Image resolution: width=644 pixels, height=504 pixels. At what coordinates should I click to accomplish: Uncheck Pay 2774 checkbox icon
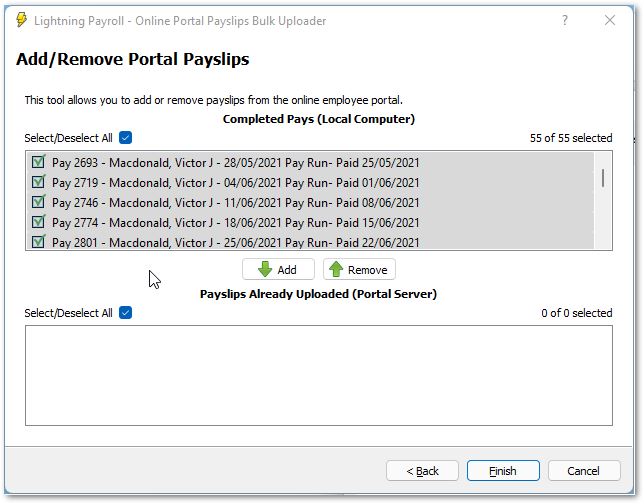pyautogui.click(x=39, y=222)
